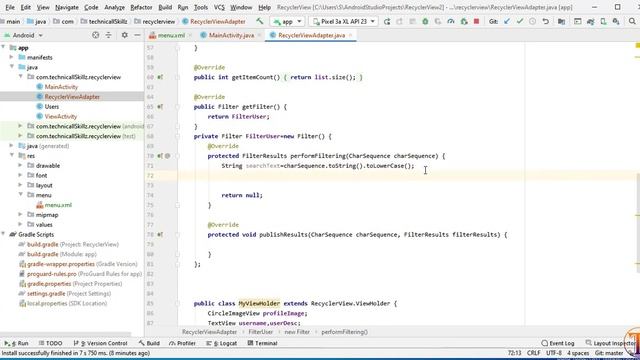Click the UTF-8 encoding in status bar
Screen dimensions: 640x360
(x=554, y=353)
